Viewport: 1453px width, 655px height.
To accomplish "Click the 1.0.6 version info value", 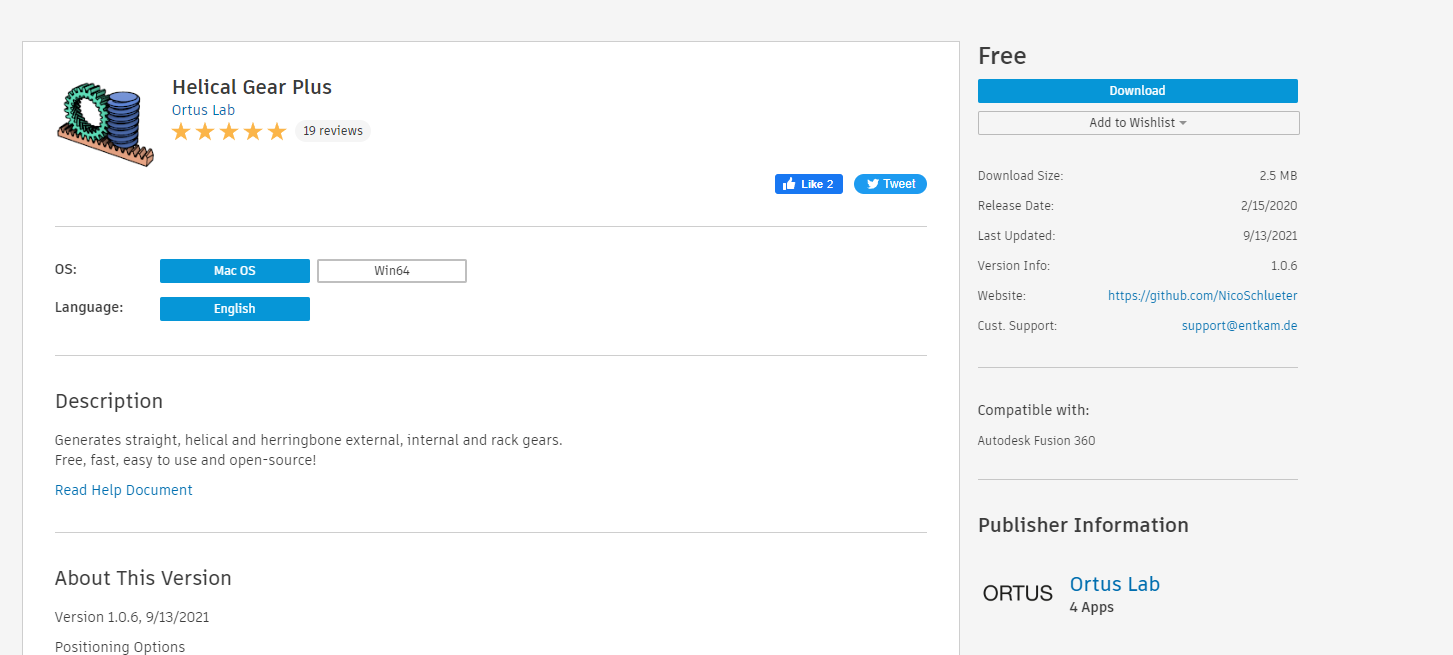I will coord(1284,266).
